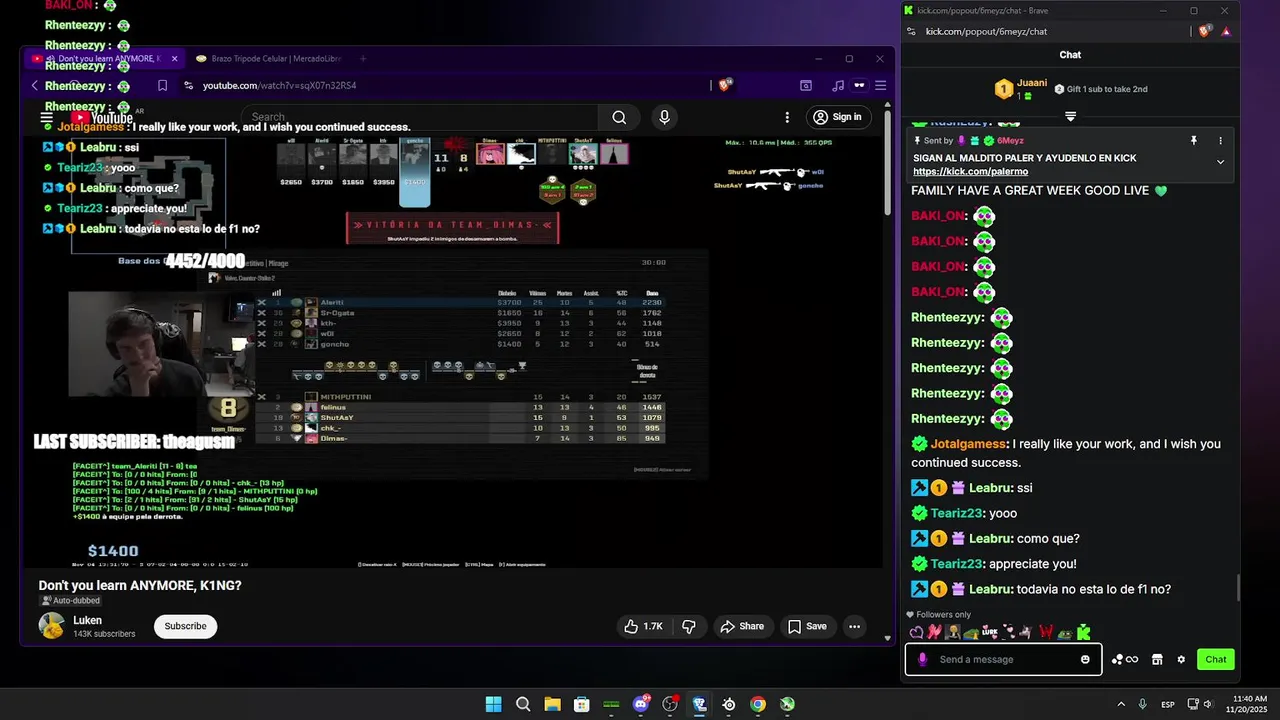Screen dimensions: 1280x720
Task: Open the Kick shop storefront icon
Action: pyautogui.click(x=1157, y=659)
